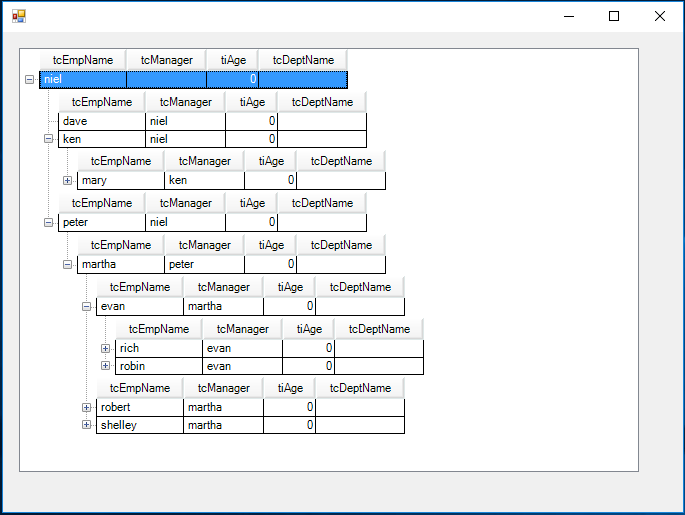685x515 pixels.
Task: Collapse the peter row node
Action: pos(48,222)
